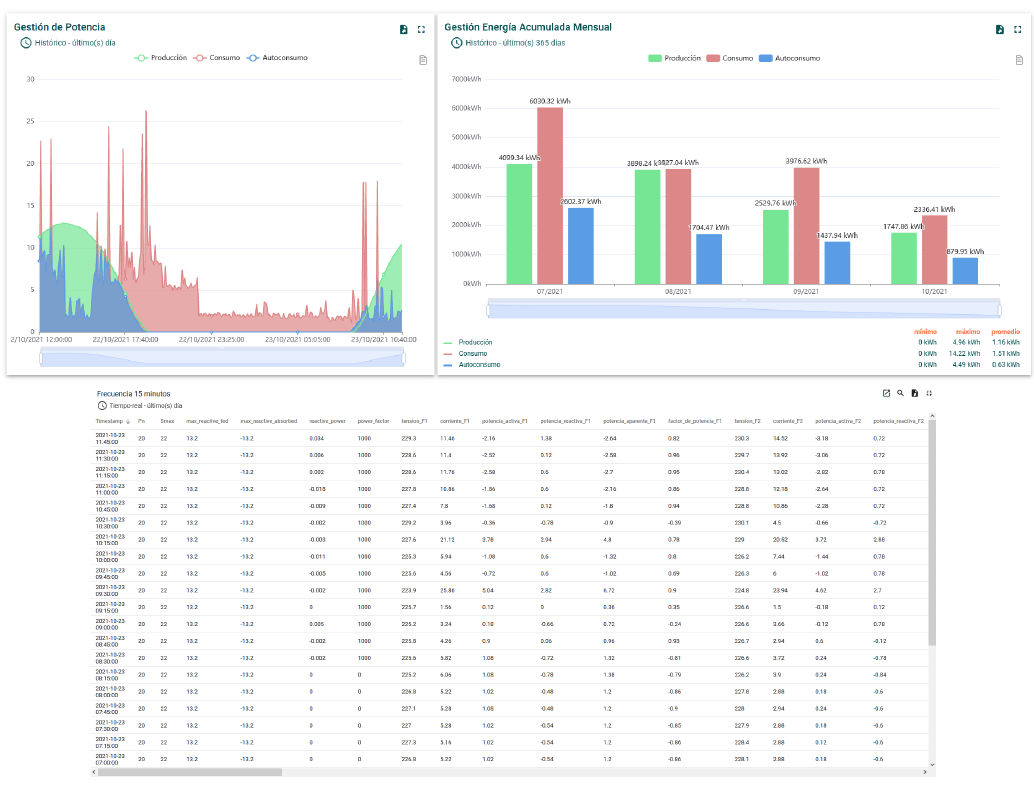
Task: Click search icon in Frecuencia 15 minutos table
Action: [900, 393]
